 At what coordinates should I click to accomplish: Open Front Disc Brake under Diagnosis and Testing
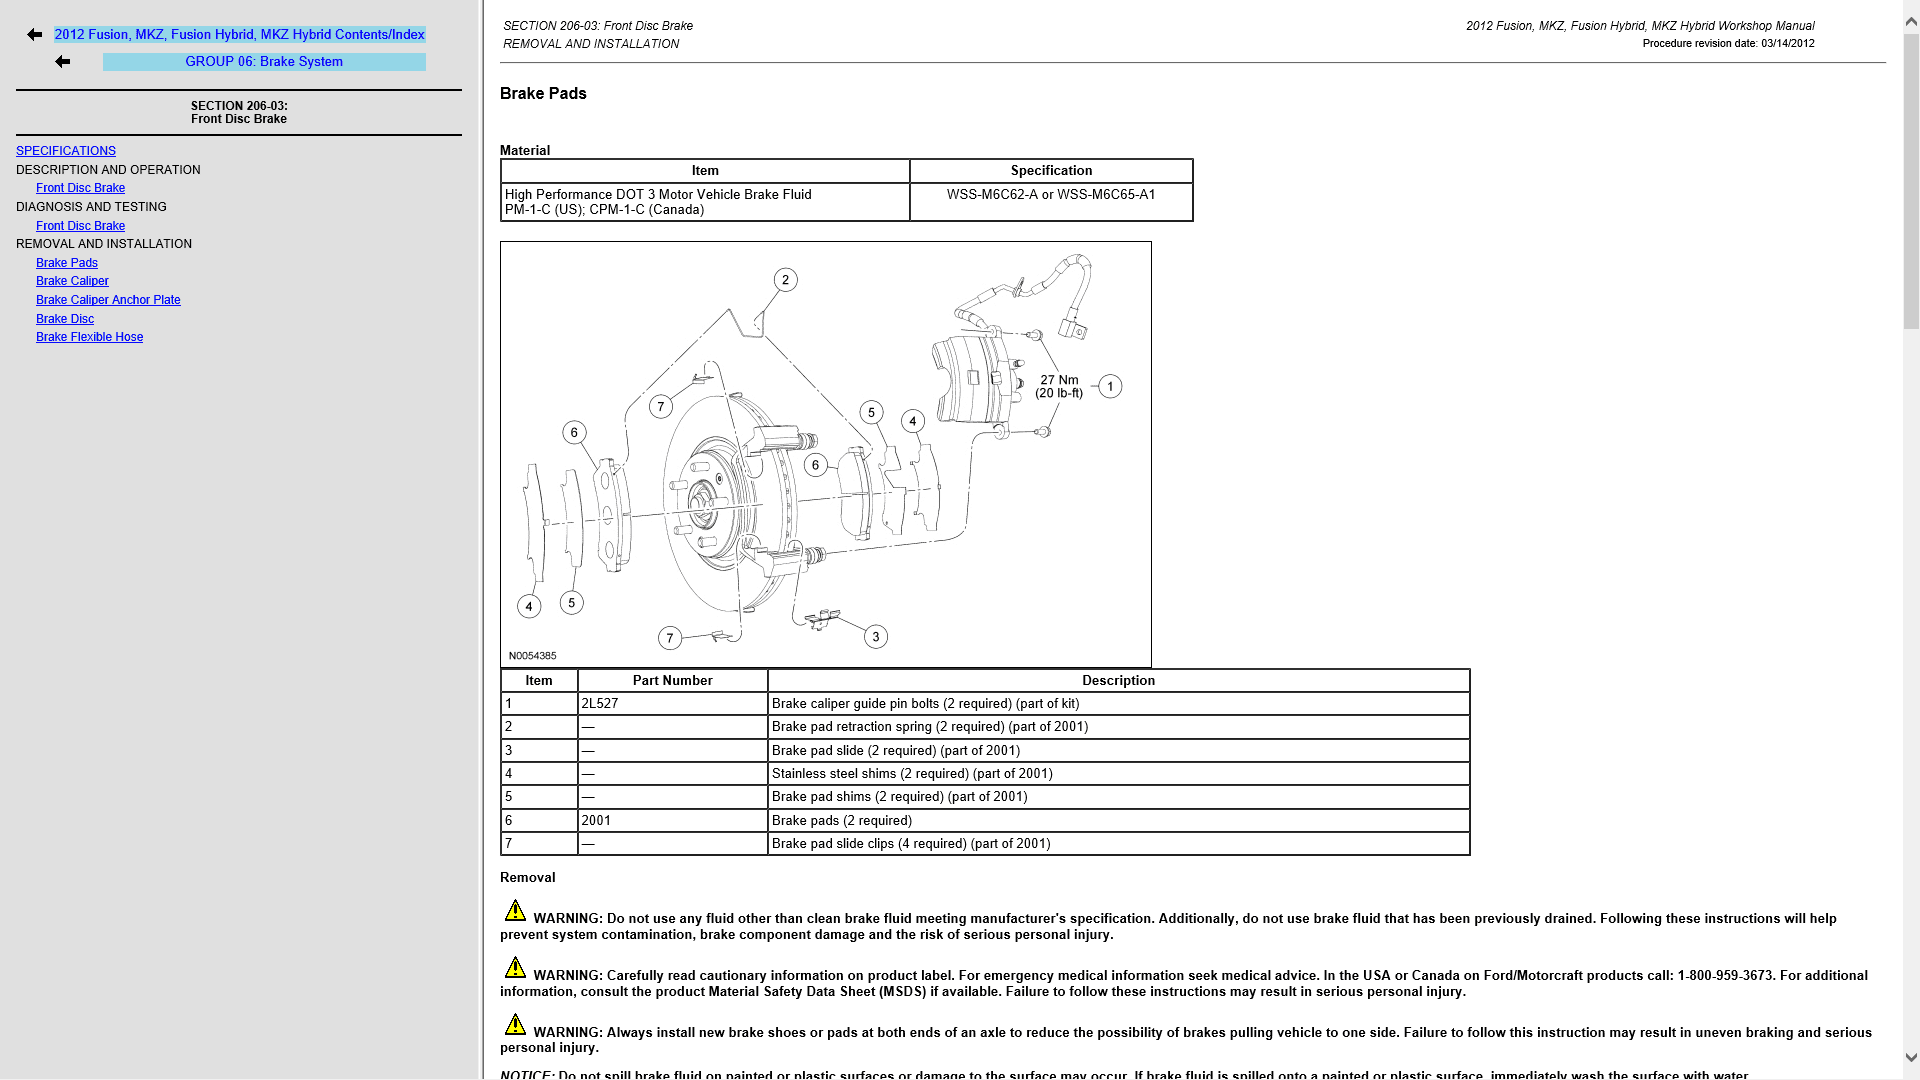click(x=80, y=226)
